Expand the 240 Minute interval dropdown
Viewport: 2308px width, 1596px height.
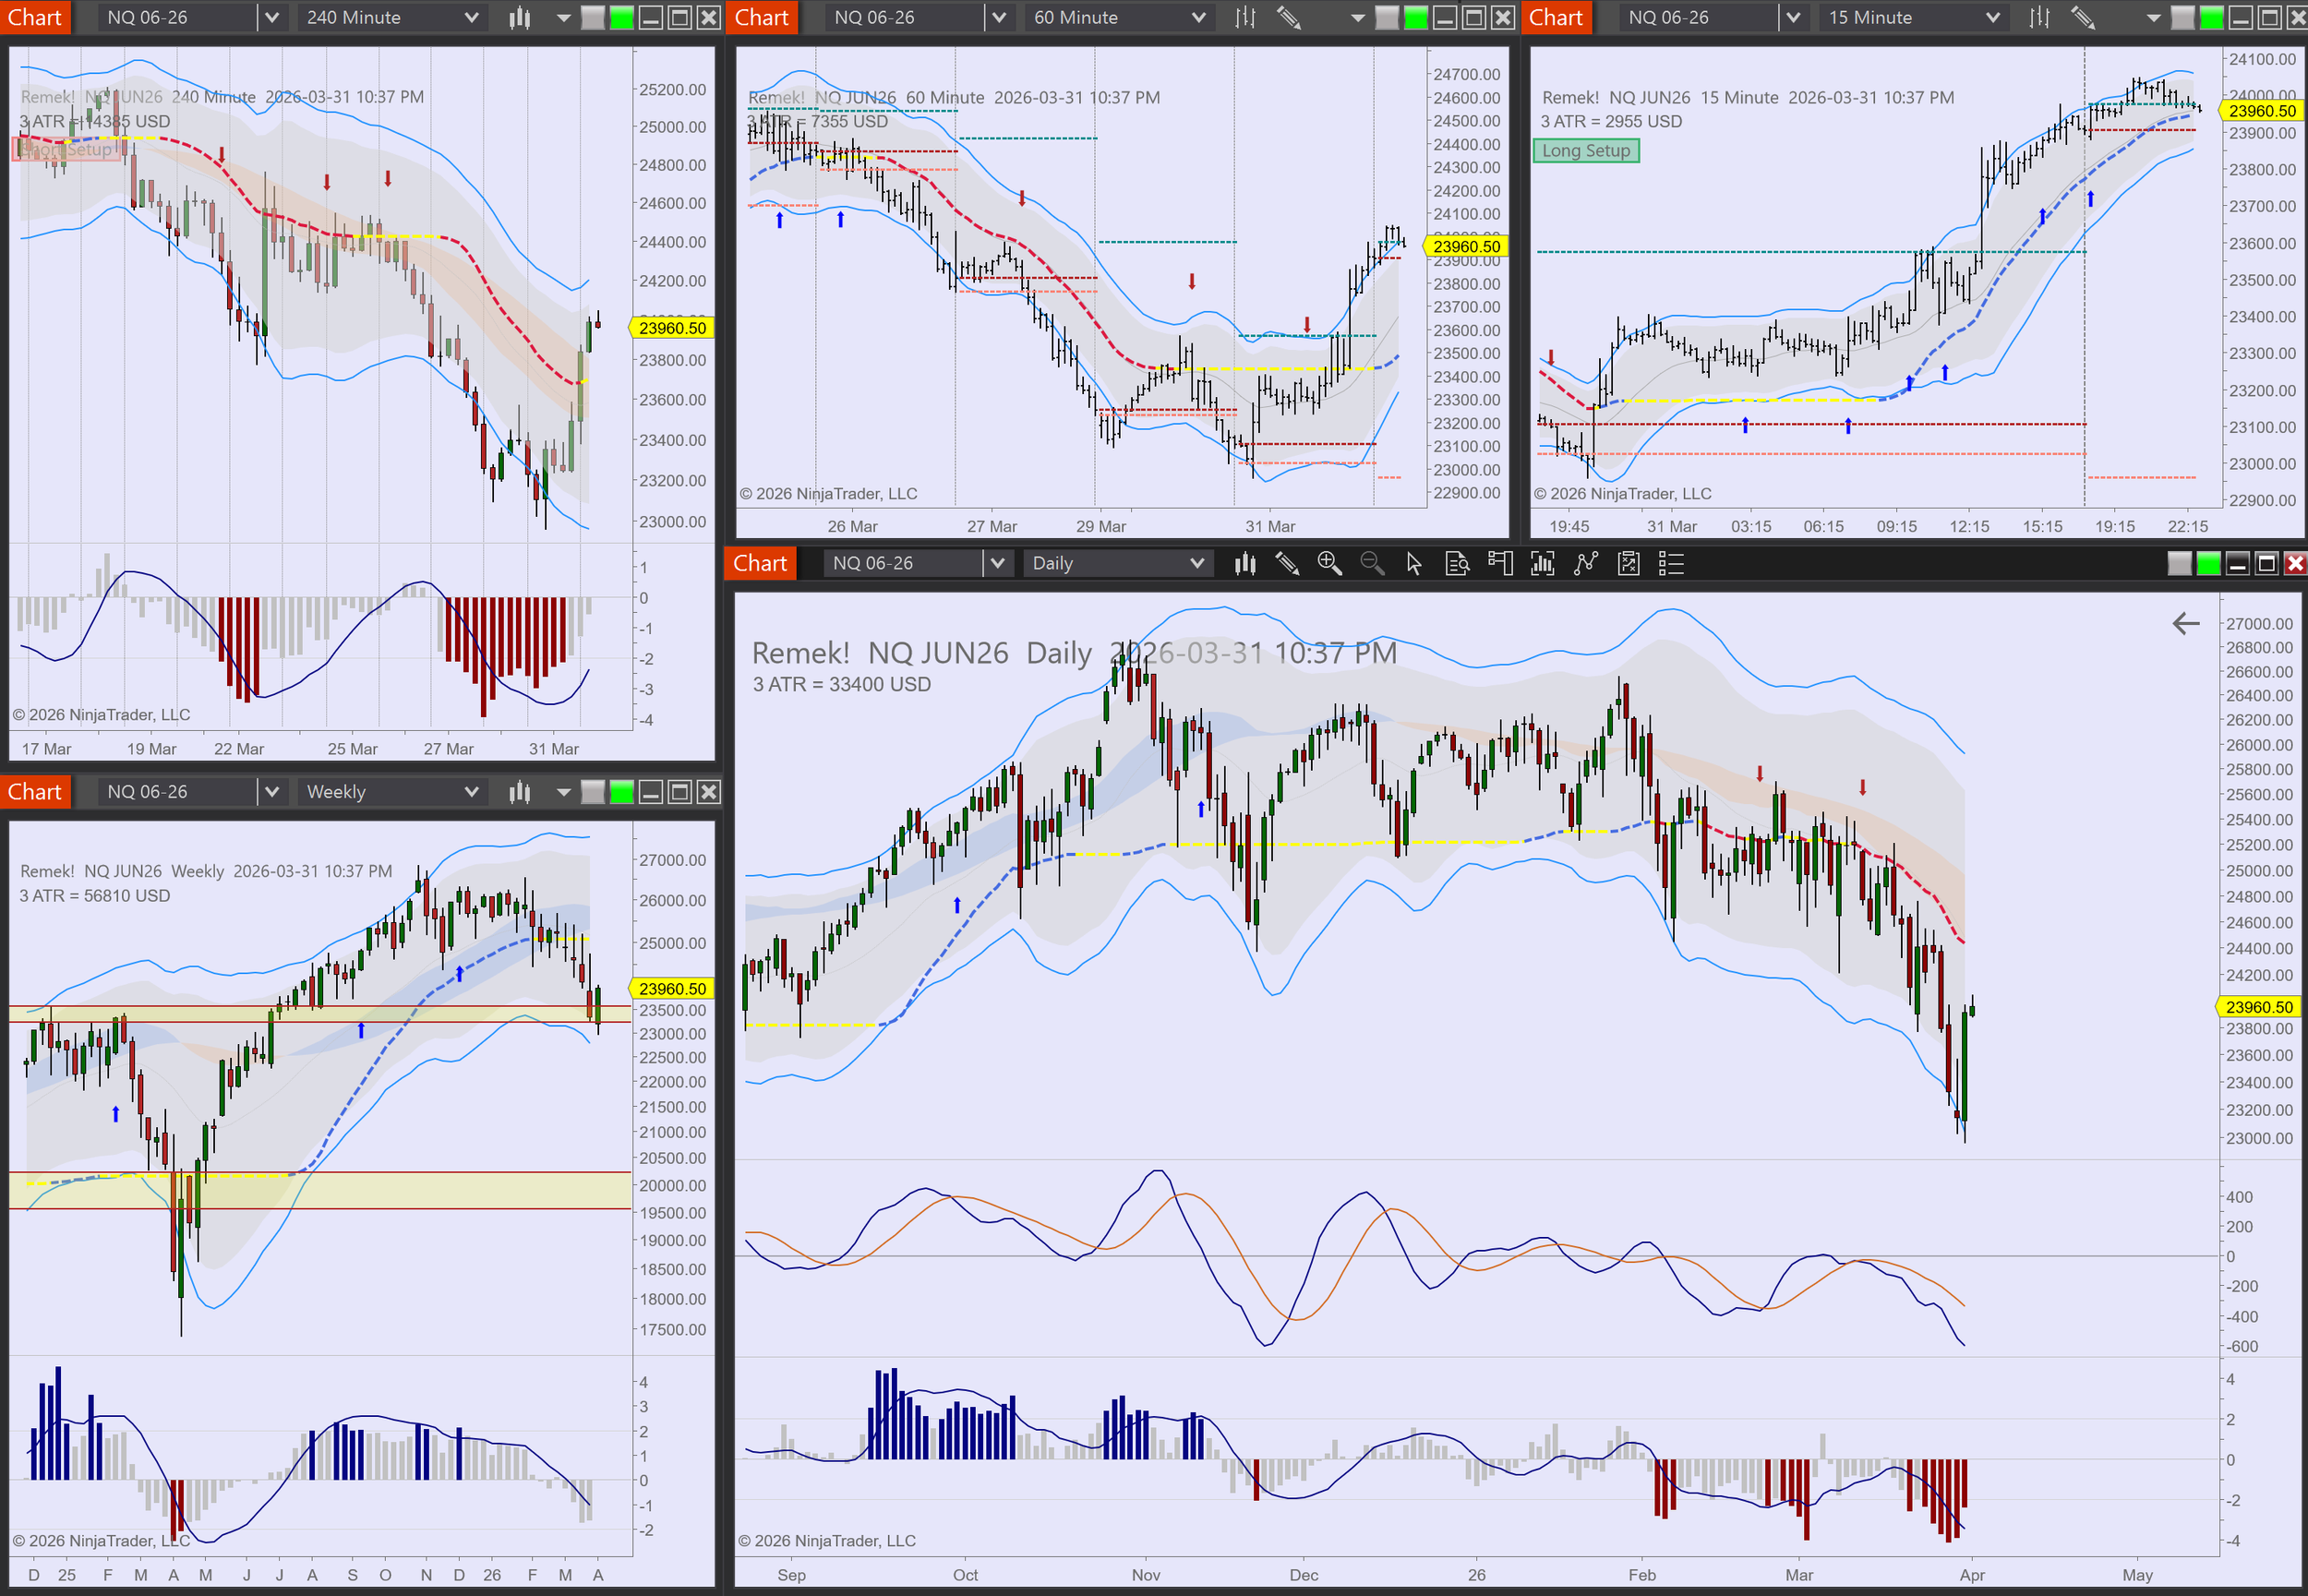coord(471,17)
